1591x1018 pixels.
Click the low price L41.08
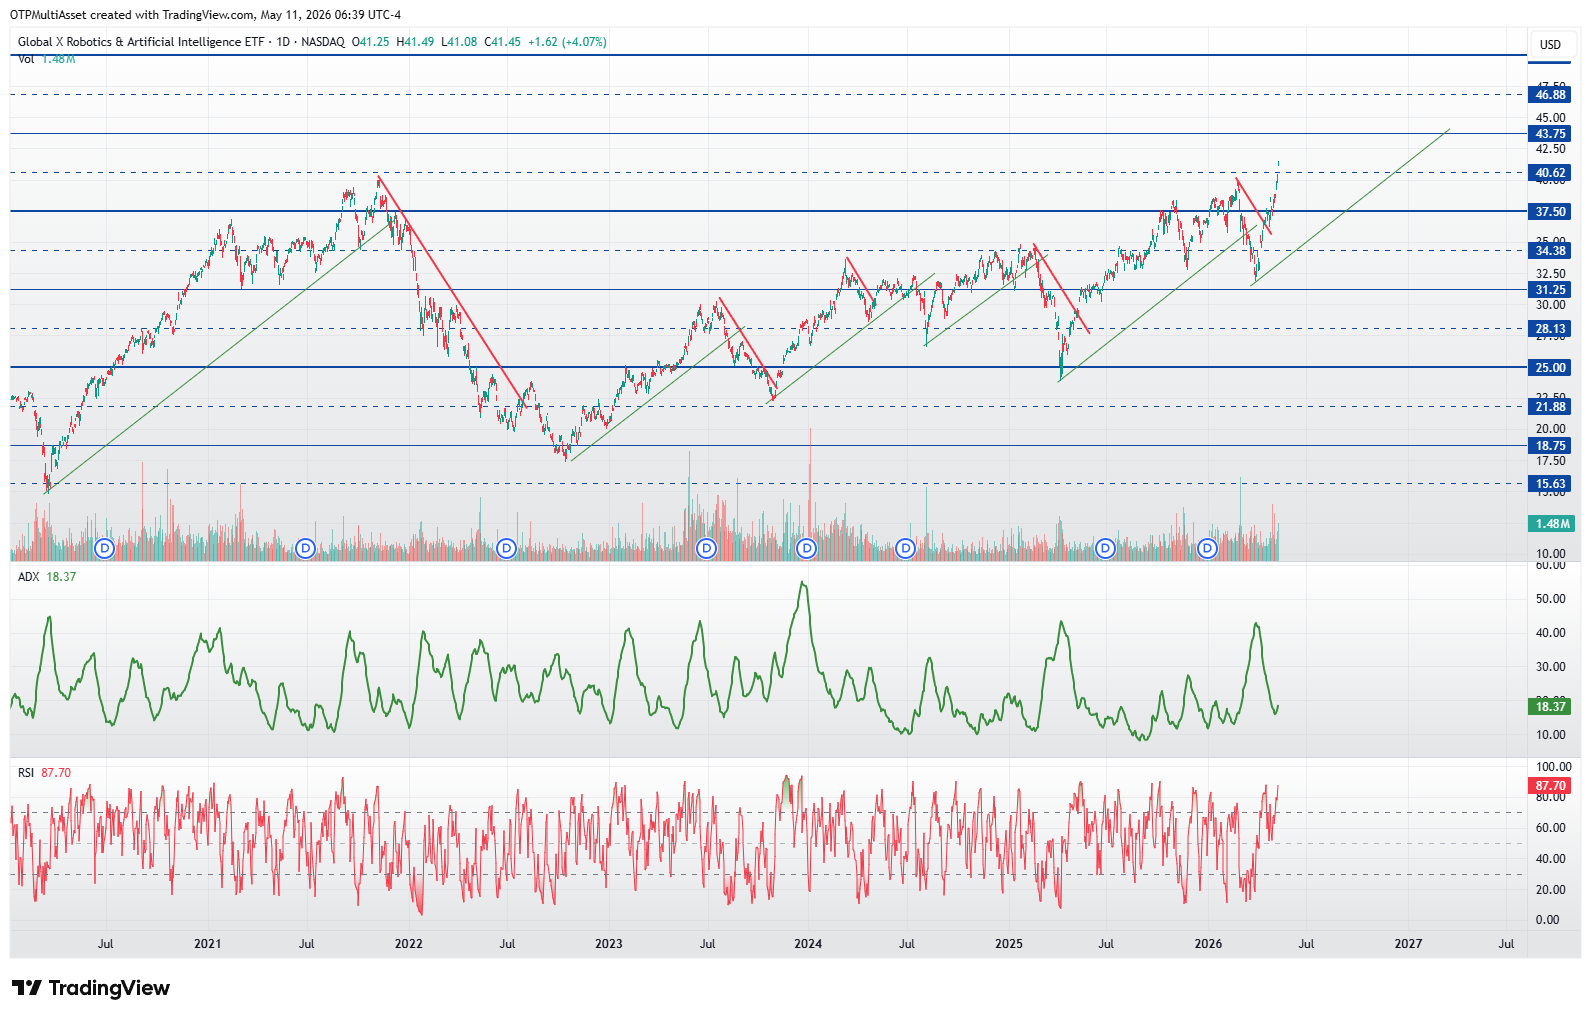[459, 42]
